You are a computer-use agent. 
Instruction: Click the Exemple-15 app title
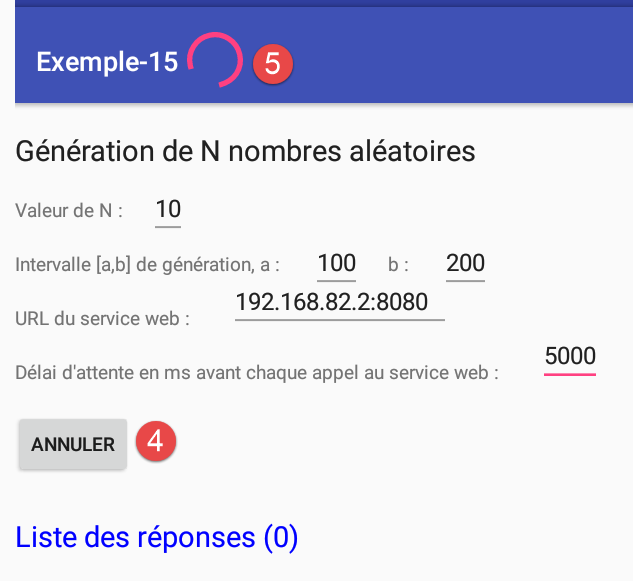107,62
